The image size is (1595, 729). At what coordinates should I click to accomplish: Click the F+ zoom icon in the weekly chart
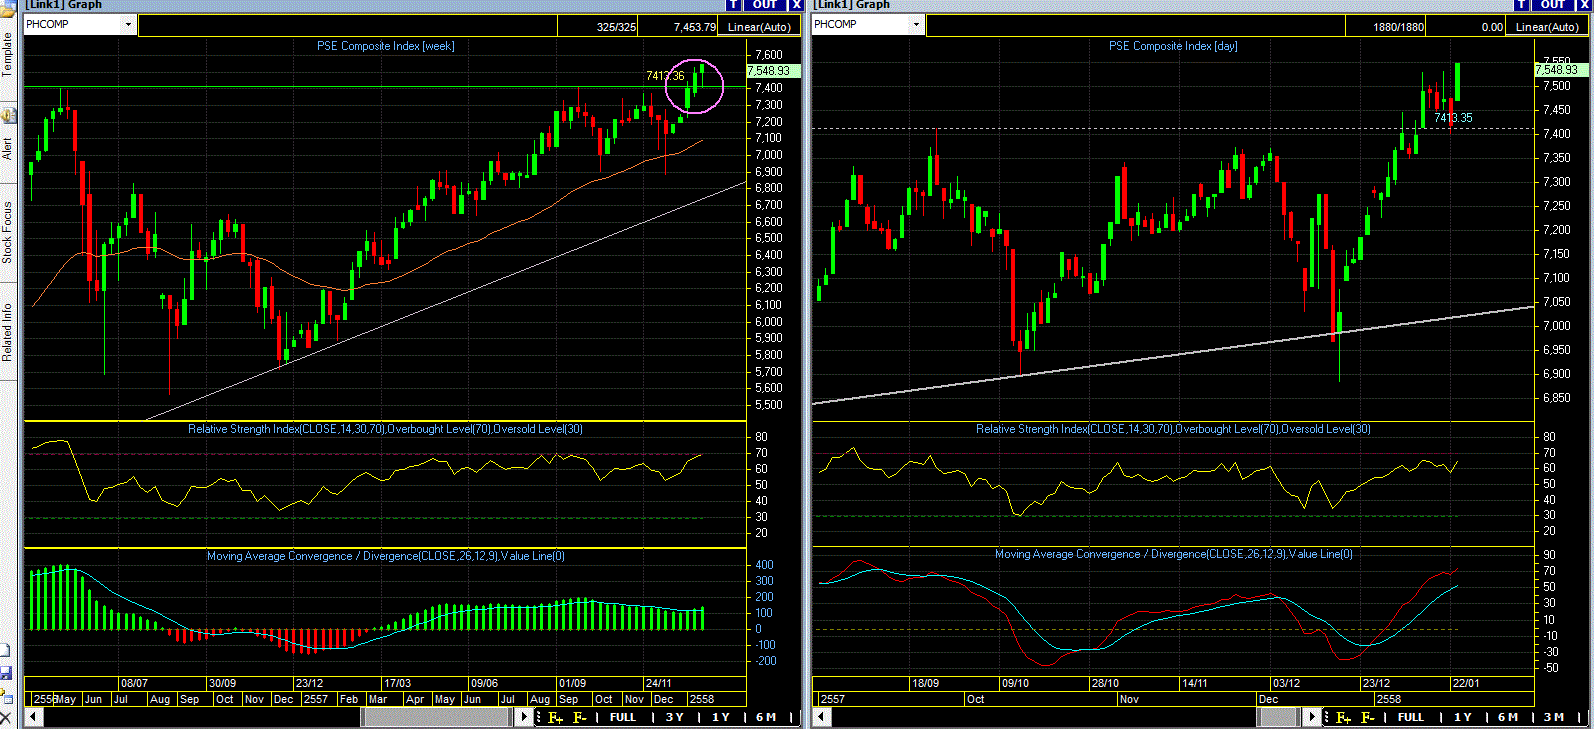(x=556, y=717)
